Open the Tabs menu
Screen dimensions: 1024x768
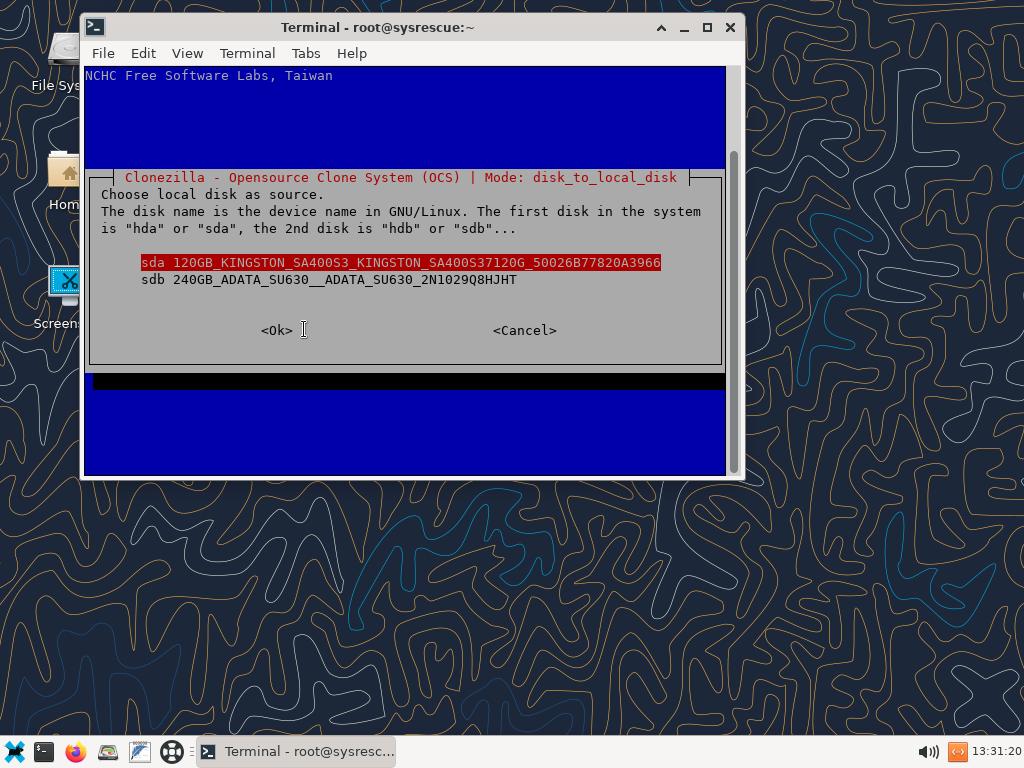[306, 53]
